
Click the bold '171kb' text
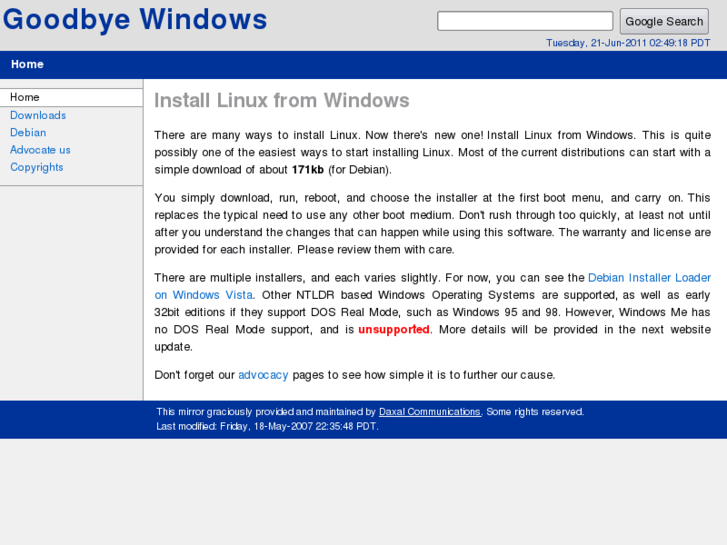click(307, 170)
